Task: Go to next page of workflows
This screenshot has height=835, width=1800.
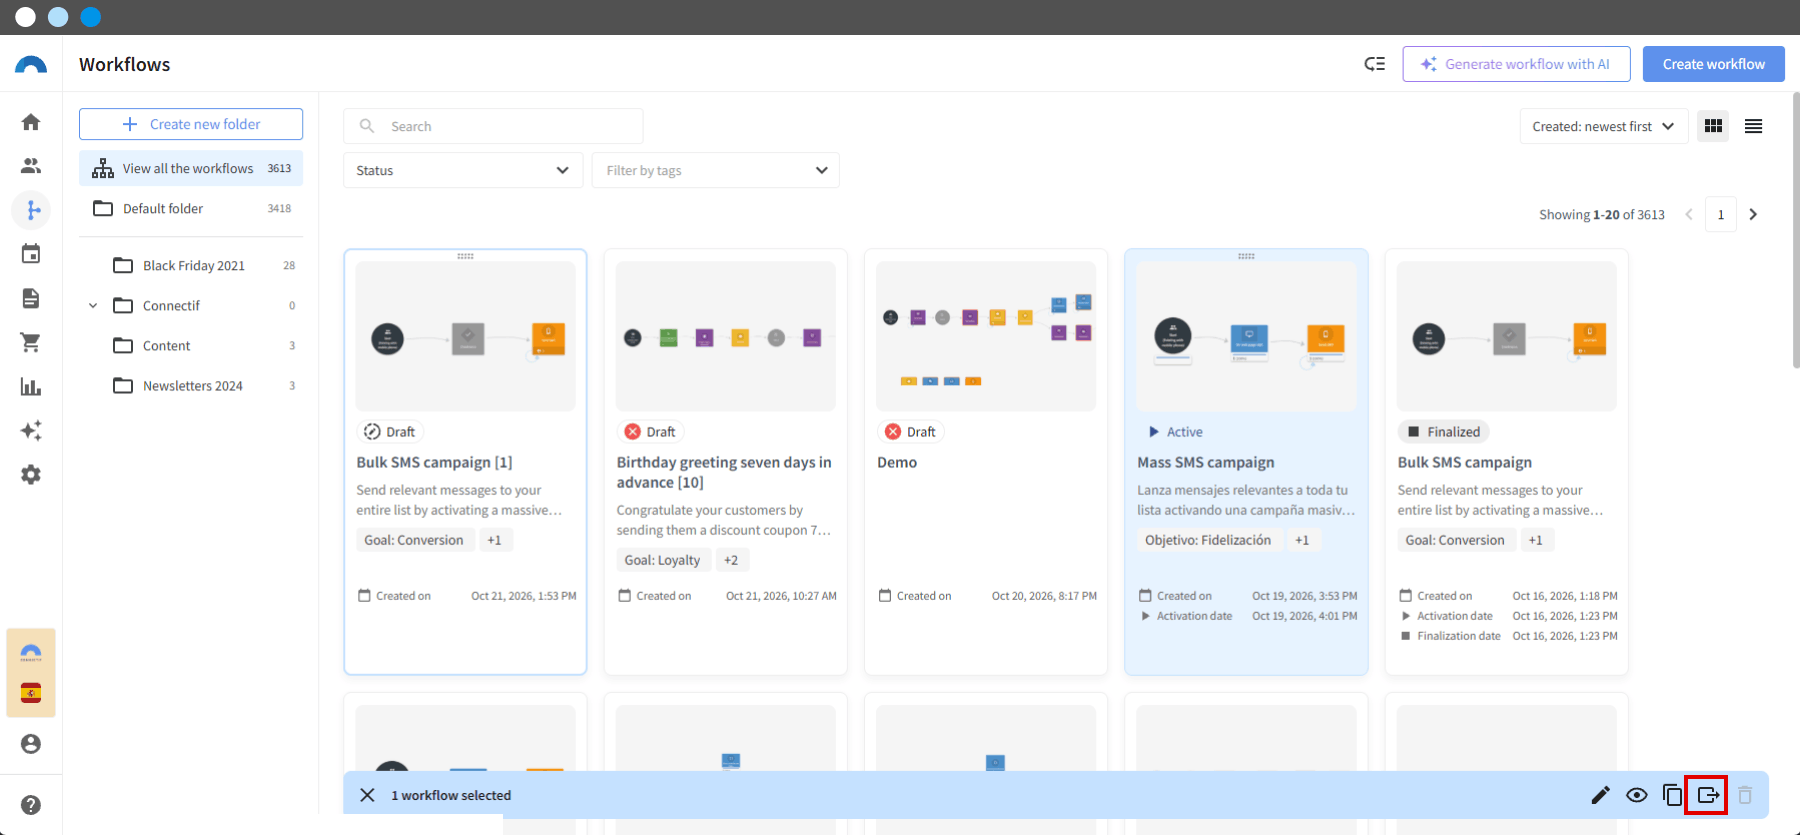Action: (x=1753, y=214)
